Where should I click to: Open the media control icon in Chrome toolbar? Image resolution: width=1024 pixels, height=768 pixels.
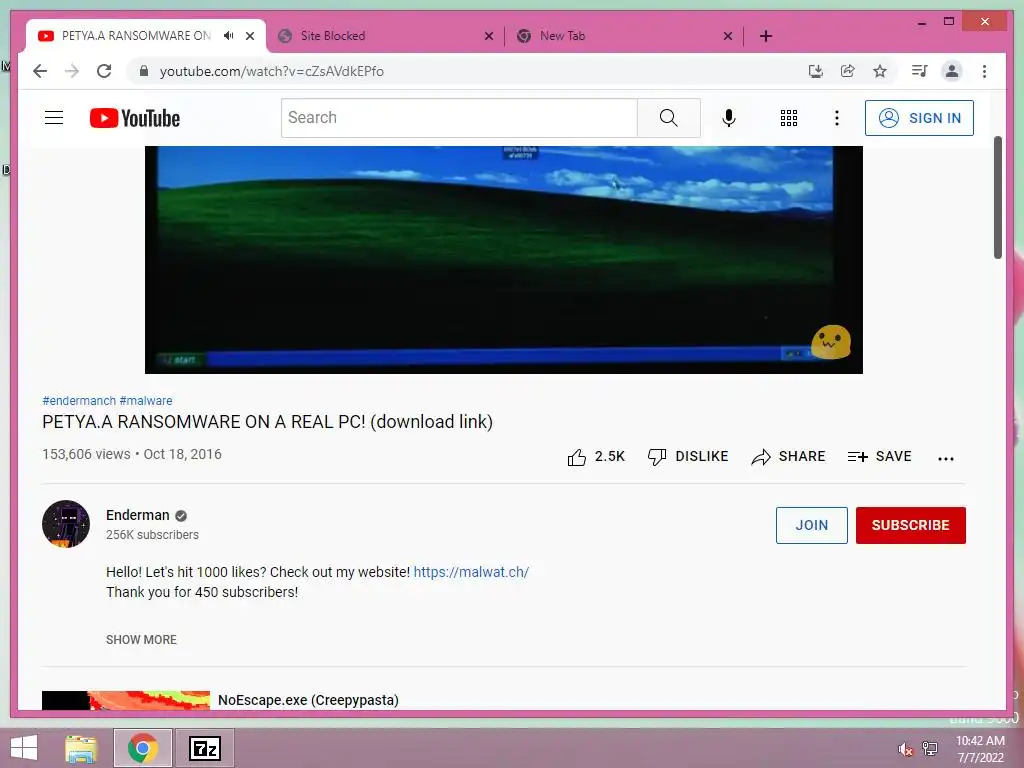[919, 71]
